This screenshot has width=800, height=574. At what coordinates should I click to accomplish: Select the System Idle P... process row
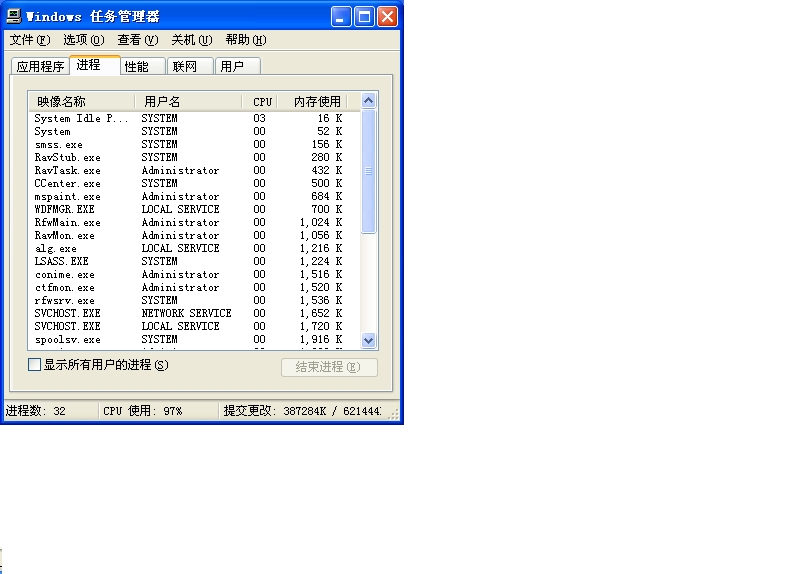click(194, 118)
